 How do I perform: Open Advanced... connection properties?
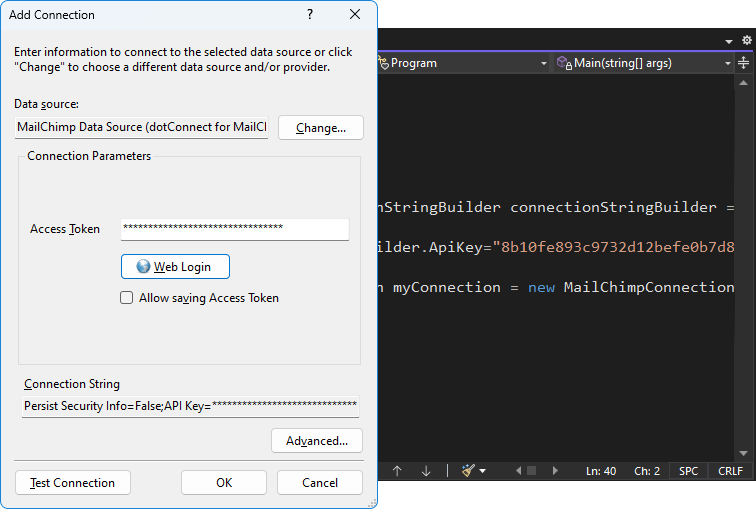(x=317, y=441)
